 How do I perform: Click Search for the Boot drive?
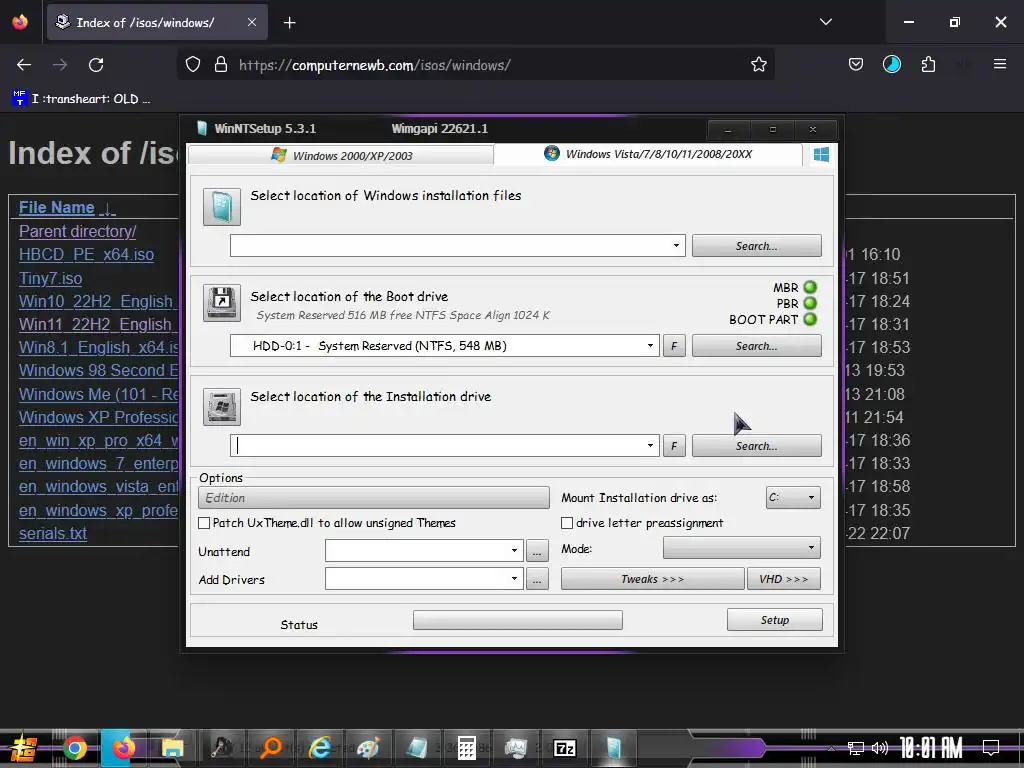pos(757,346)
